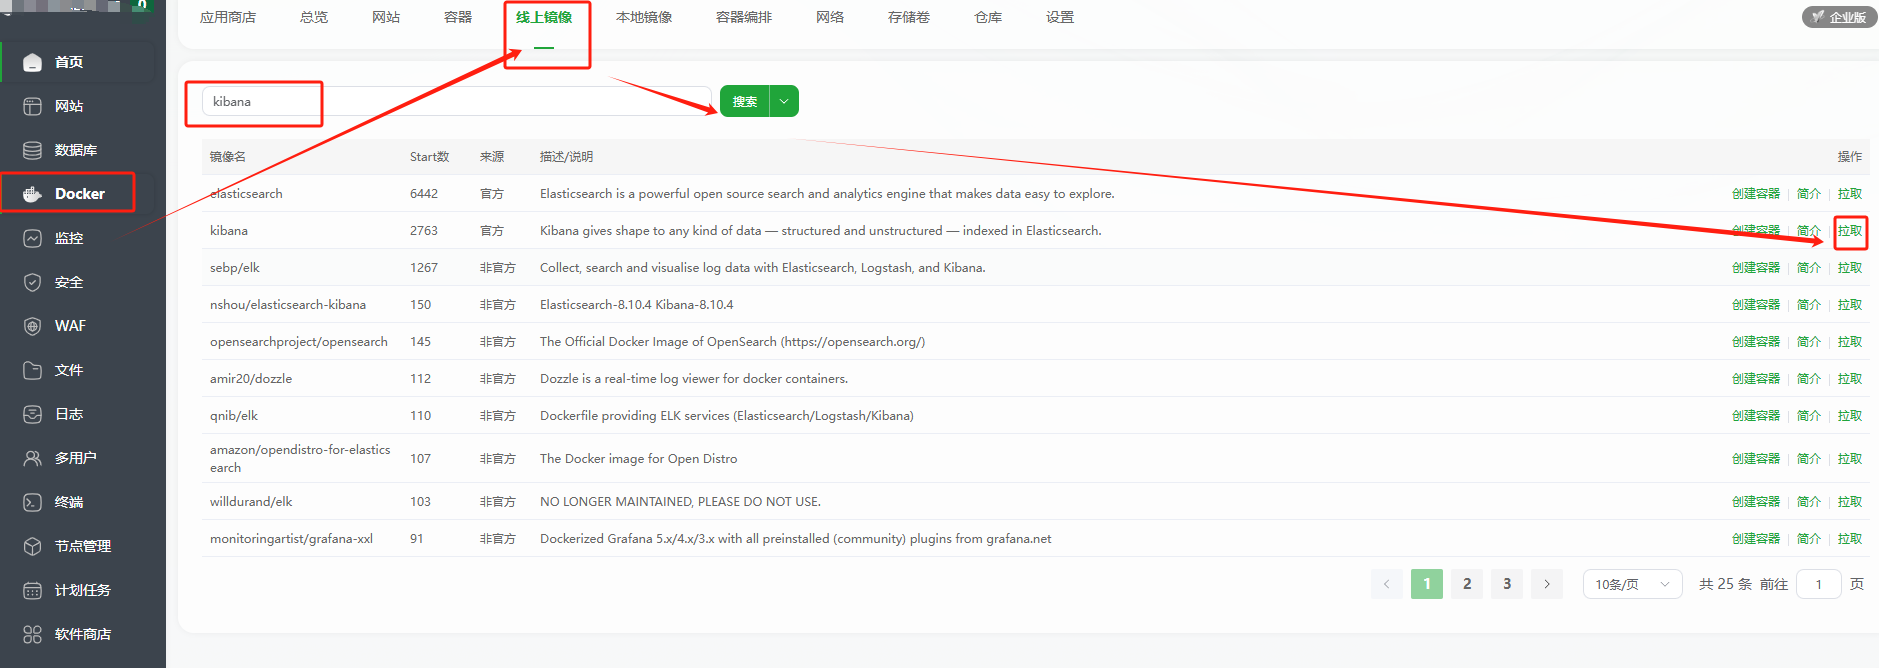Image resolution: width=1879 pixels, height=668 pixels.
Task: Open the 设置 tab
Action: click(x=1060, y=17)
